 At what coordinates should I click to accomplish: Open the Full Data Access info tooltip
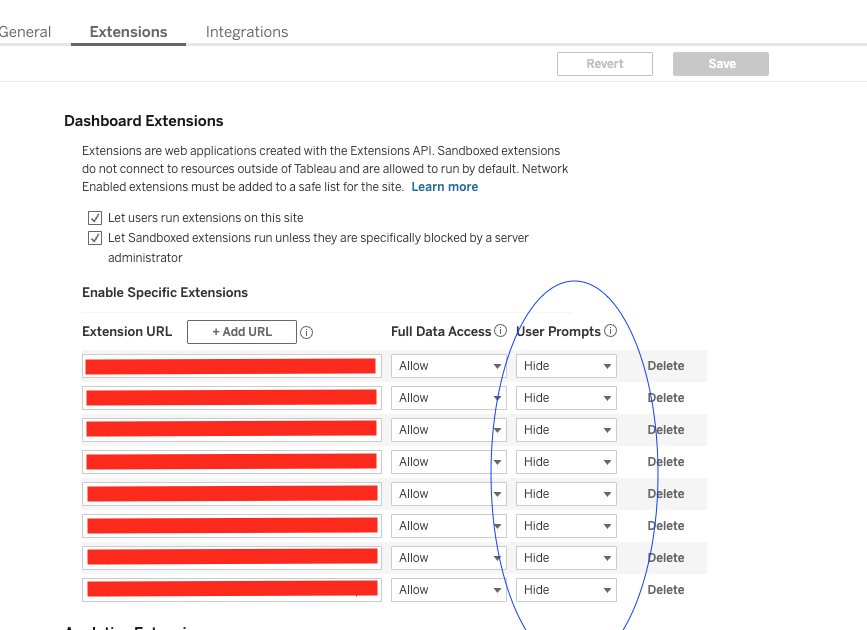tap(500, 330)
